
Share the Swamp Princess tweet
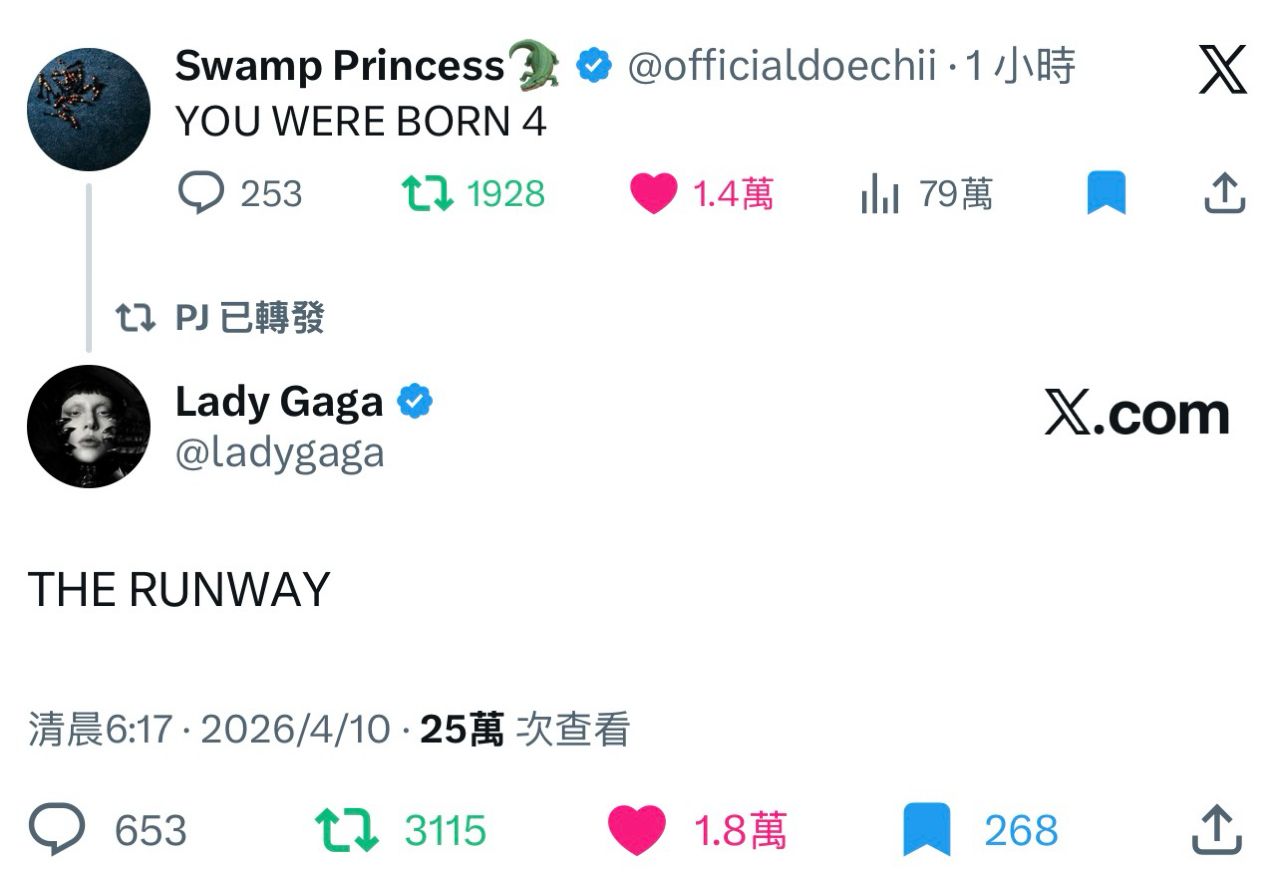(1224, 193)
